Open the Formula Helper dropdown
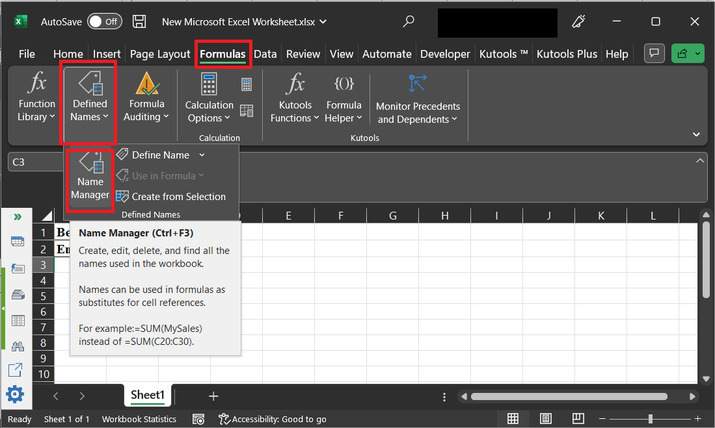 (x=343, y=98)
